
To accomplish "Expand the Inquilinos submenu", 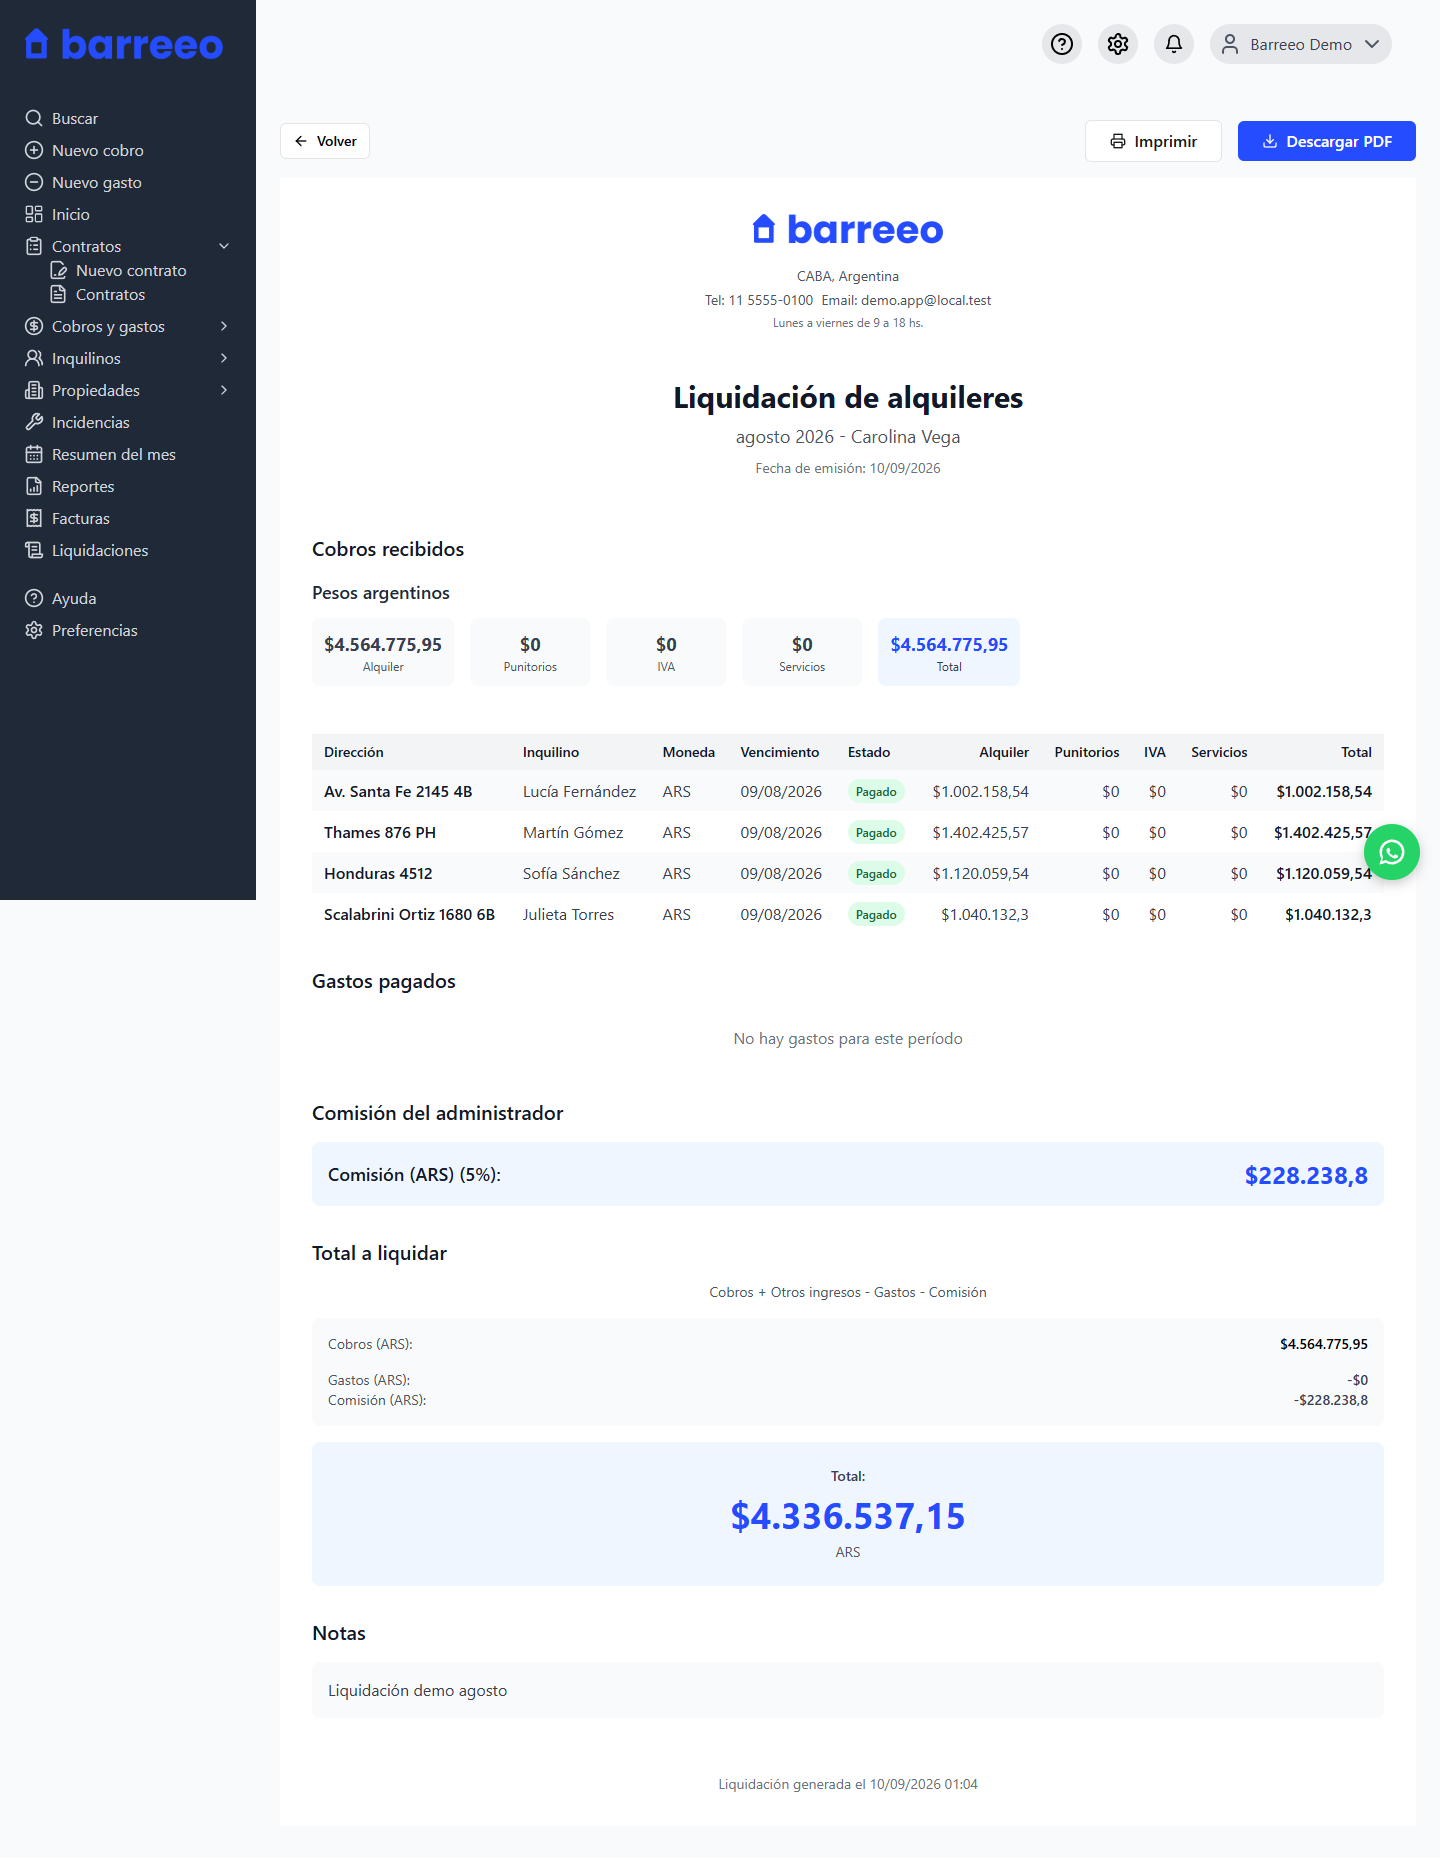I will tap(224, 358).
